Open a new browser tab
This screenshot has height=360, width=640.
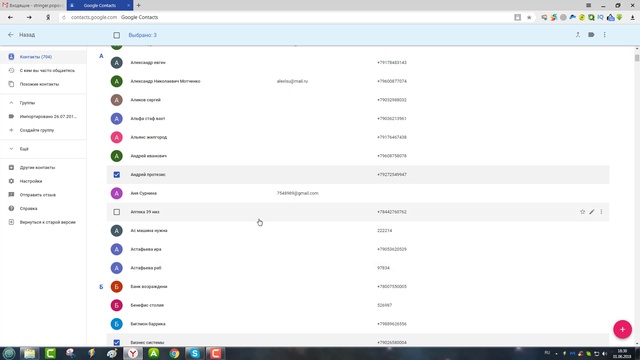pyautogui.click(x=138, y=5)
